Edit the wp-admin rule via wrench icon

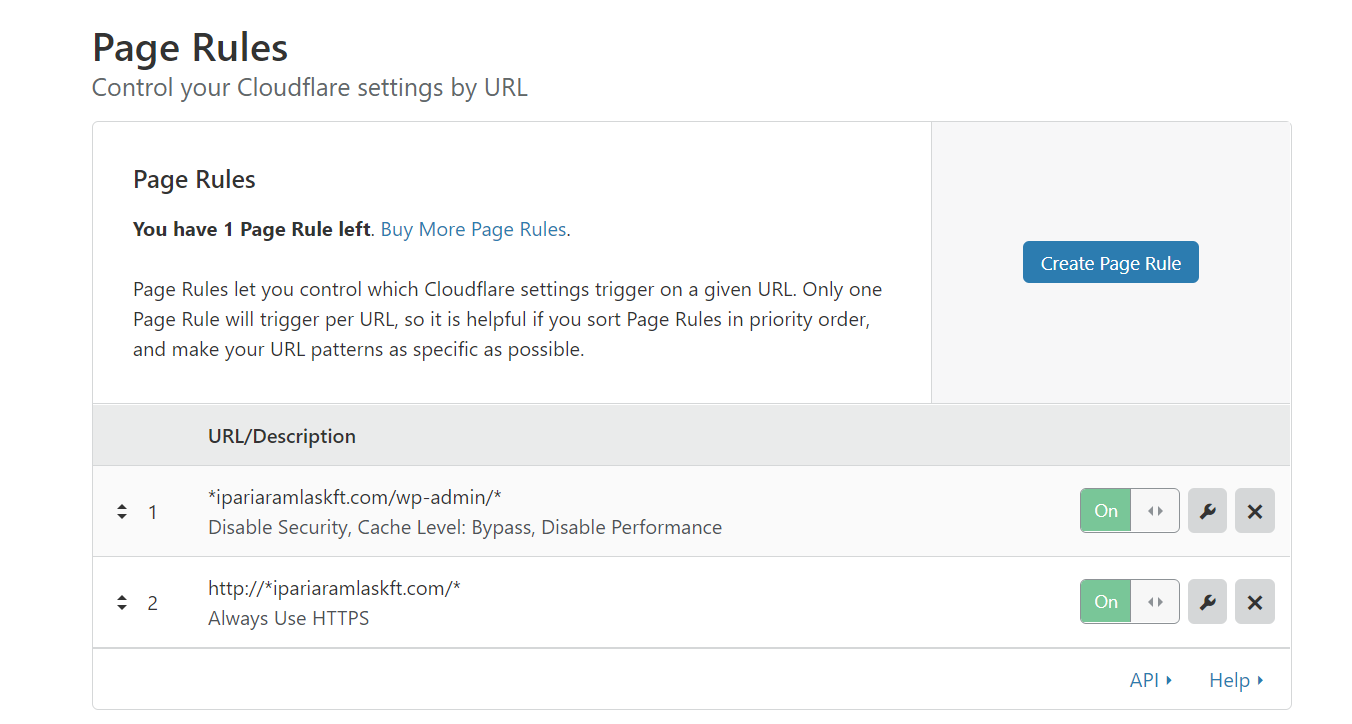(x=1207, y=511)
